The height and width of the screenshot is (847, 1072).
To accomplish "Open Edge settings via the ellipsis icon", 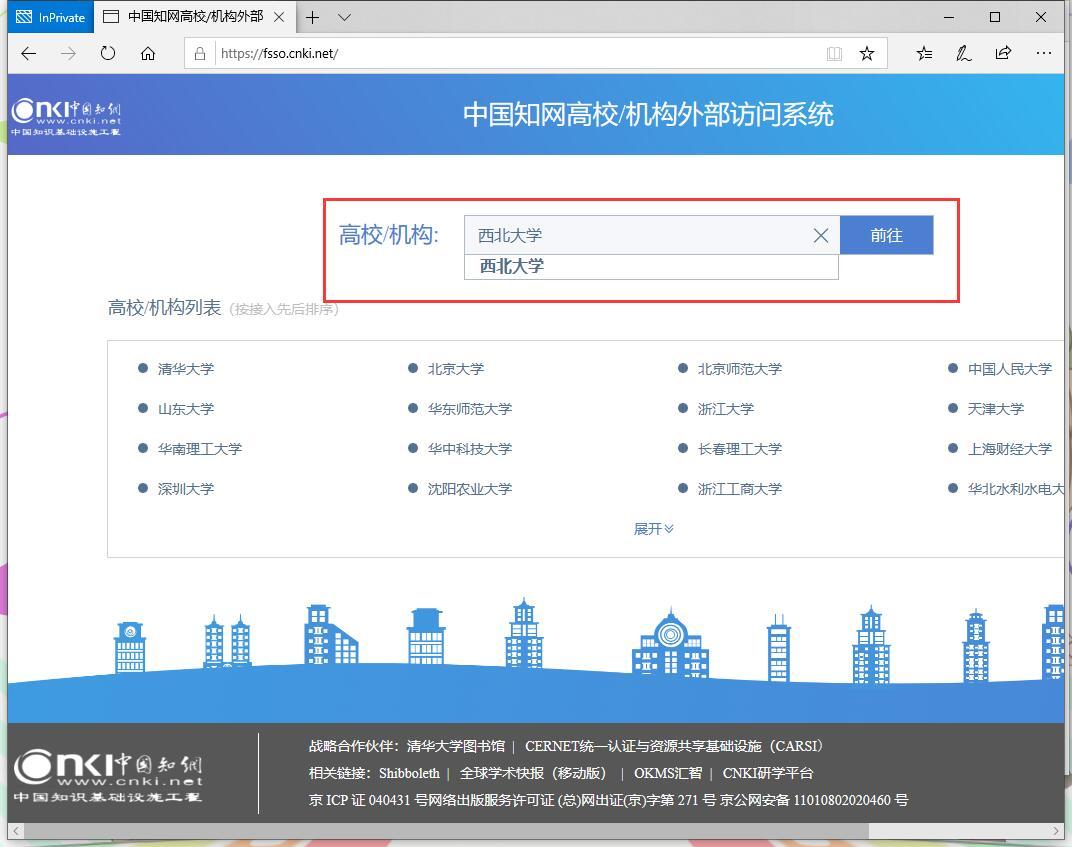I will 1044,53.
